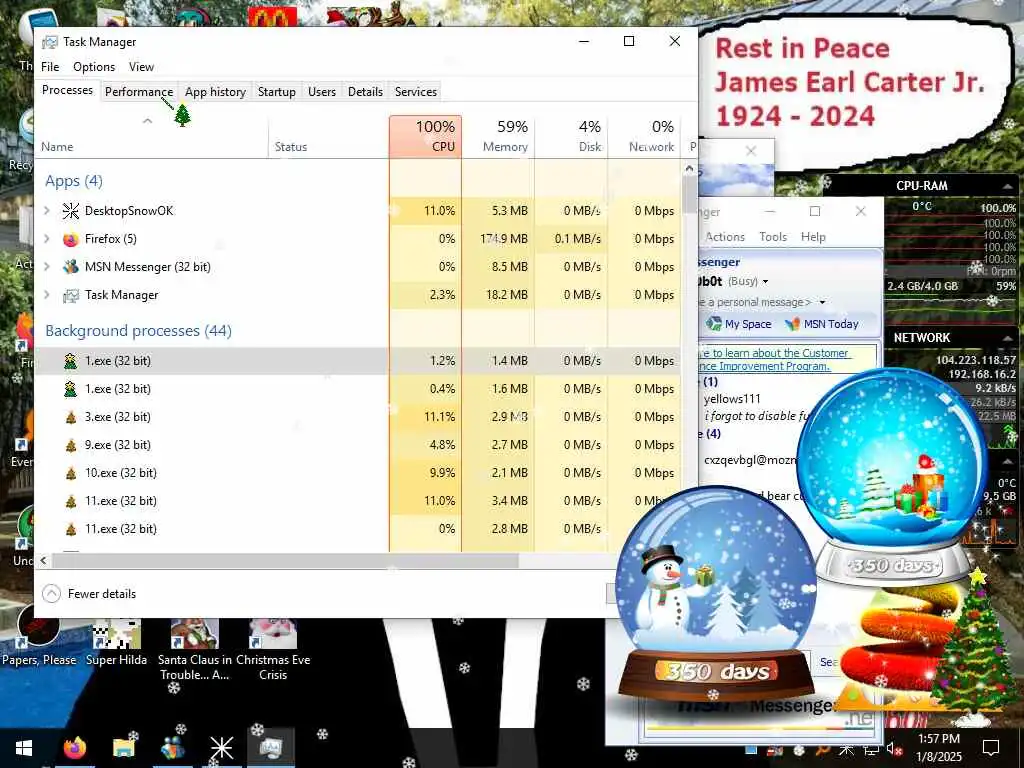Sort processes by Disk column header
1024x768 pixels.
571,137
